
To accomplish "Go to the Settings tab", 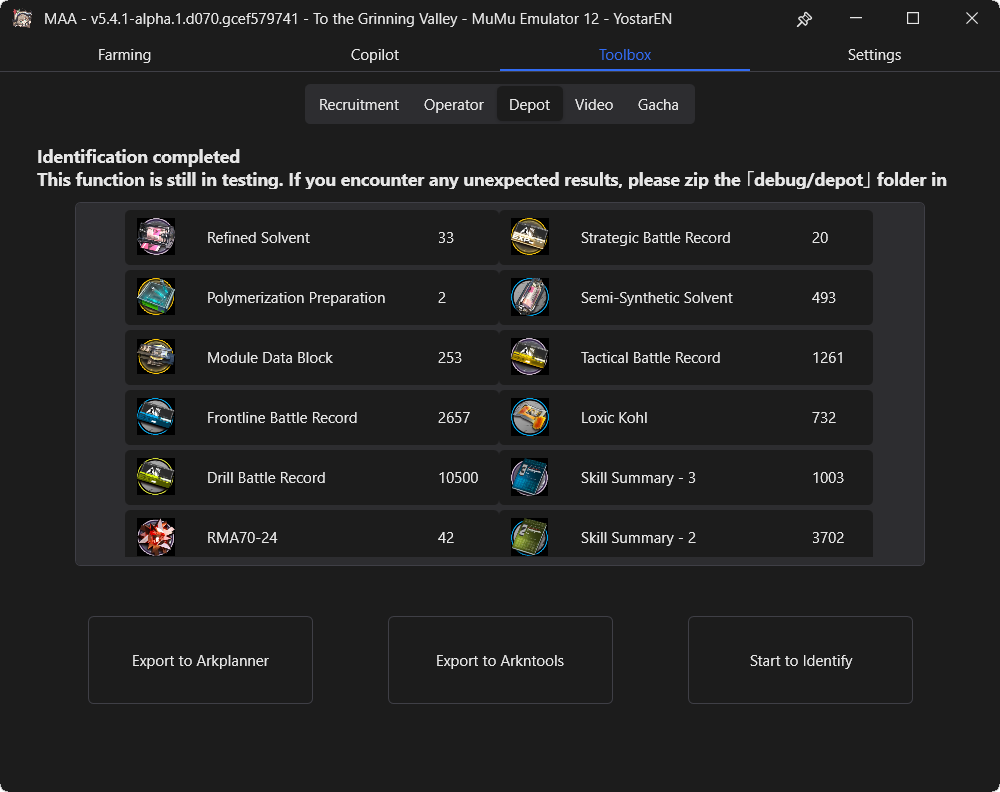I will coord(874,55).
